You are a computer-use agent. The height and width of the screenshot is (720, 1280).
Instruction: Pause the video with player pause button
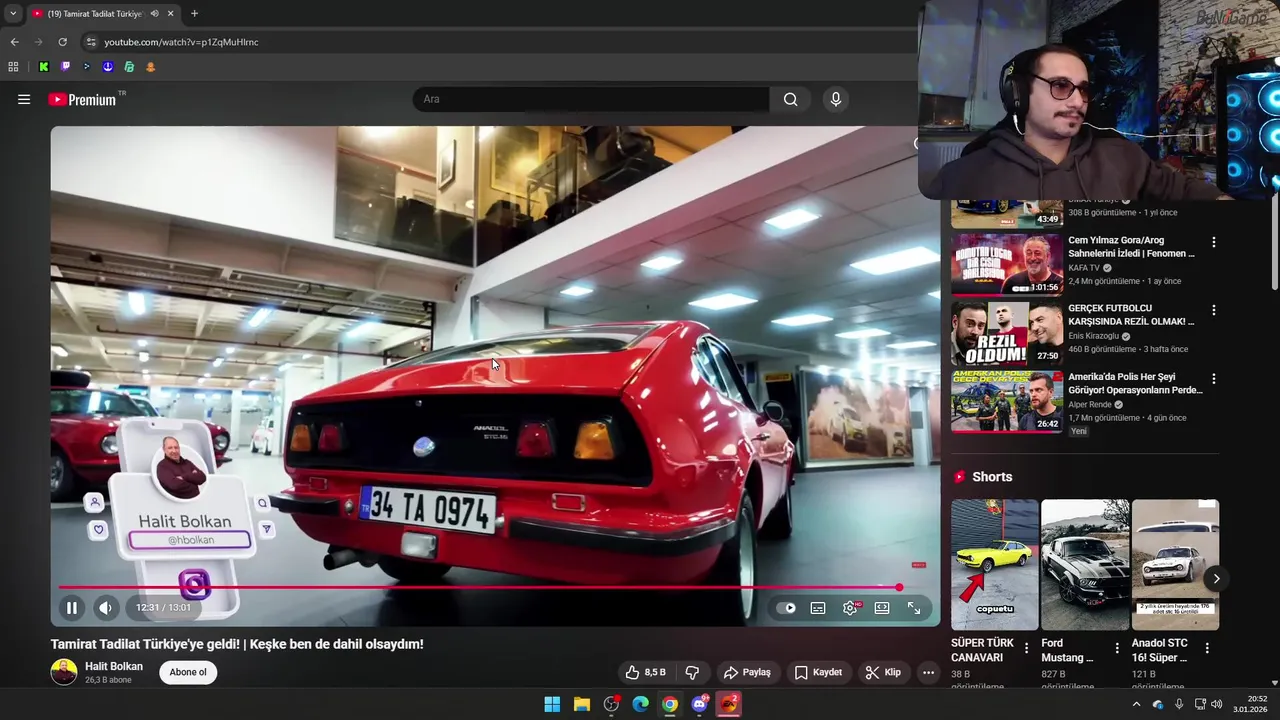coord(72,607)
